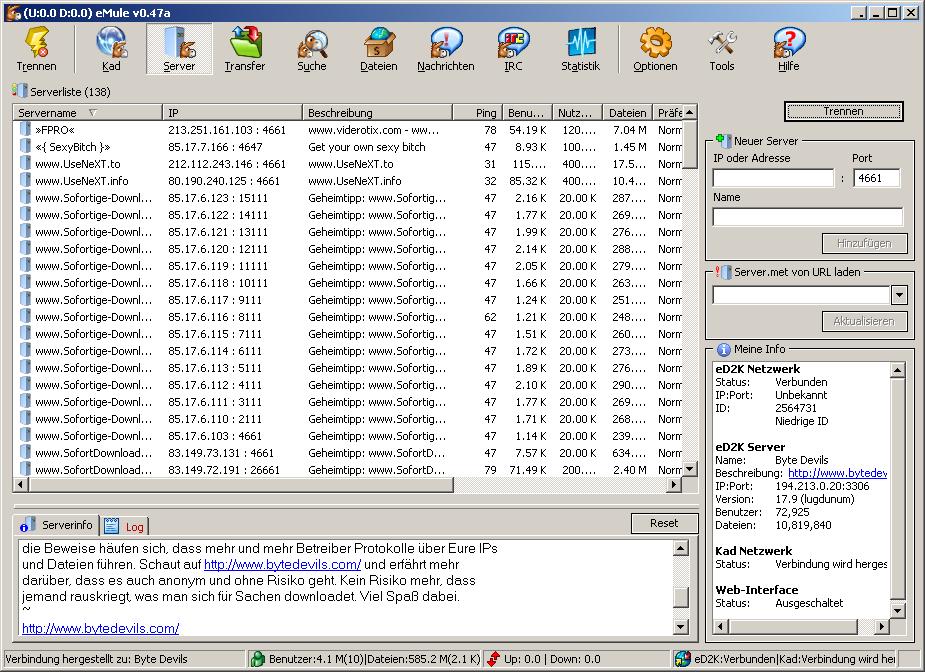This screenshot has width=925, height=672.
Task: Sort the server list by IP column
Action: [232, 113]
